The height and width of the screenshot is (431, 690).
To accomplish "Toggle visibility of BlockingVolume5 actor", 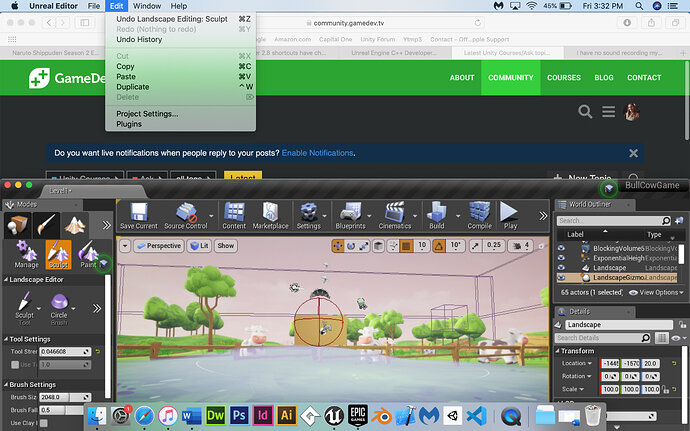I will [x=561, y=248].
